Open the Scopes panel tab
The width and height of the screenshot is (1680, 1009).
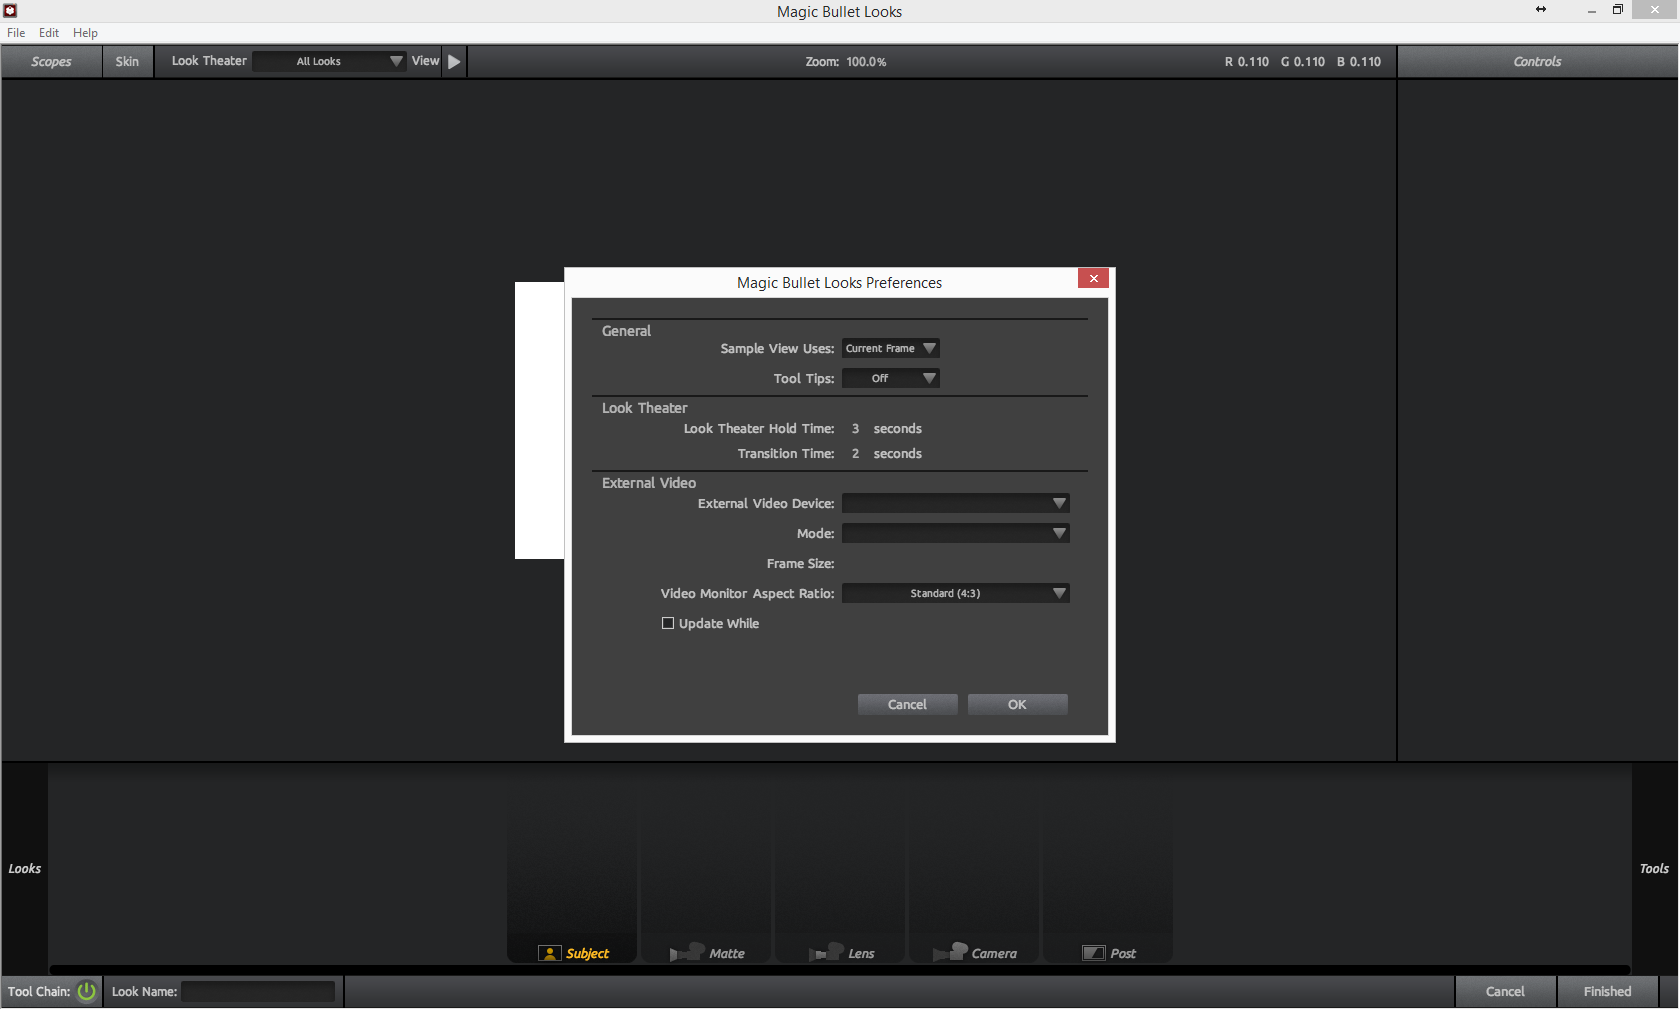click(x=51, y=61)
